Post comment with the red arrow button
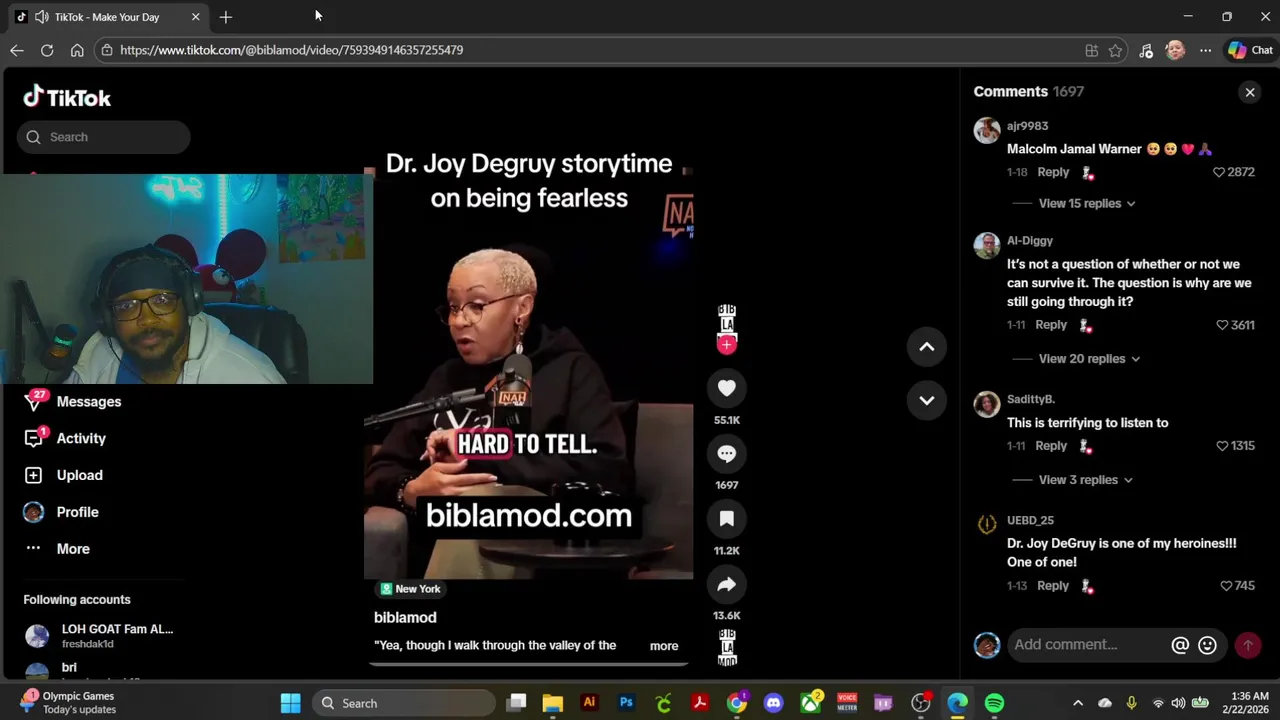The height and width of the screenshot is (720, 1280). click(x=1248, y=645)
